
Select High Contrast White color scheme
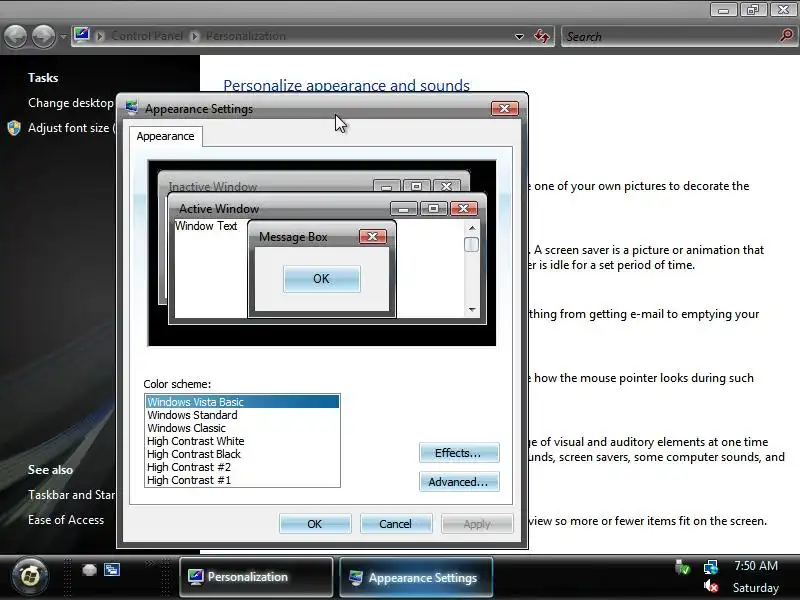242,441
